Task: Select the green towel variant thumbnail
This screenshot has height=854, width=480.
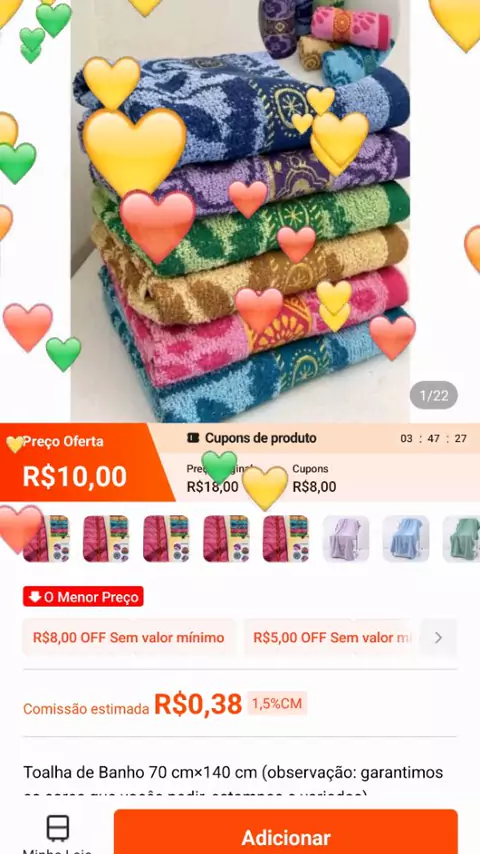Action: [x=461, y=539]
